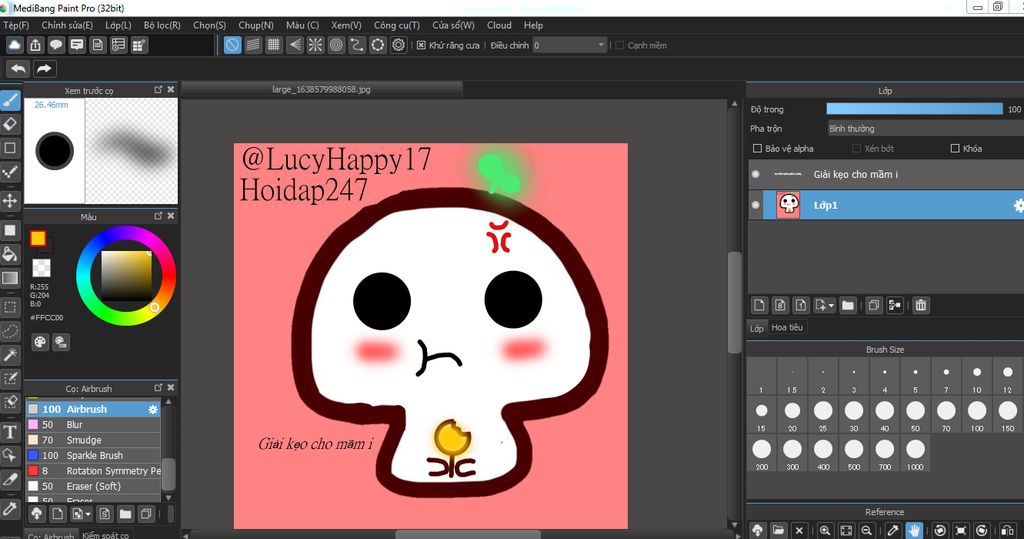The width and height of the screenshot is (1024, 539).
Task: Choose brush size 1000
Action: coord(915,454)
